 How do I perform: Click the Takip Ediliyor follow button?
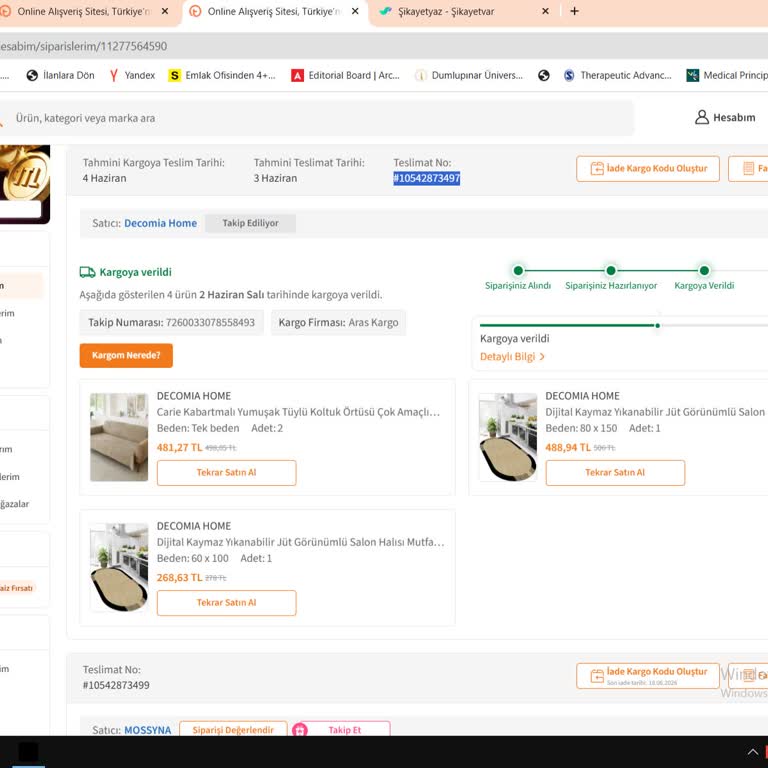coord(250,223)
